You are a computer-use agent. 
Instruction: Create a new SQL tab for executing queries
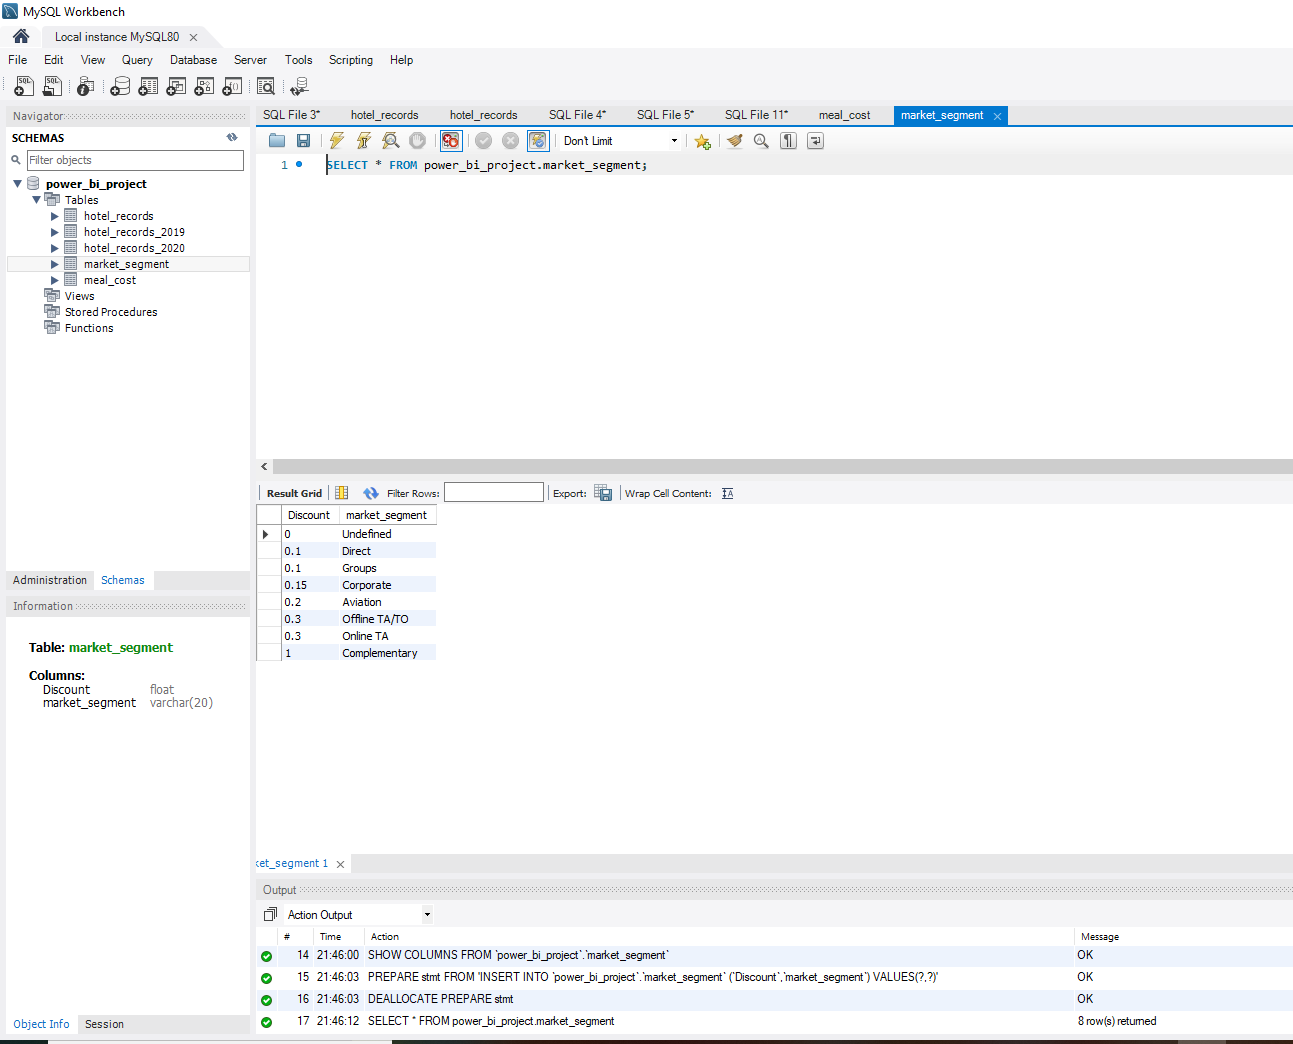click(23, 86)
